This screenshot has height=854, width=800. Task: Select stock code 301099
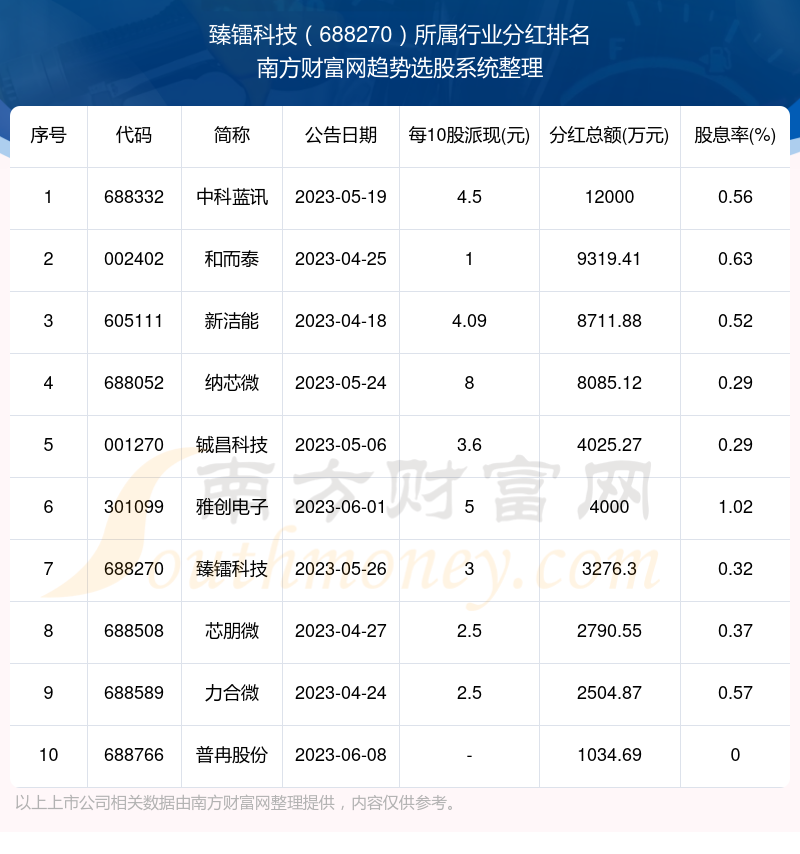pyautogui.click(x=134, y=508)
